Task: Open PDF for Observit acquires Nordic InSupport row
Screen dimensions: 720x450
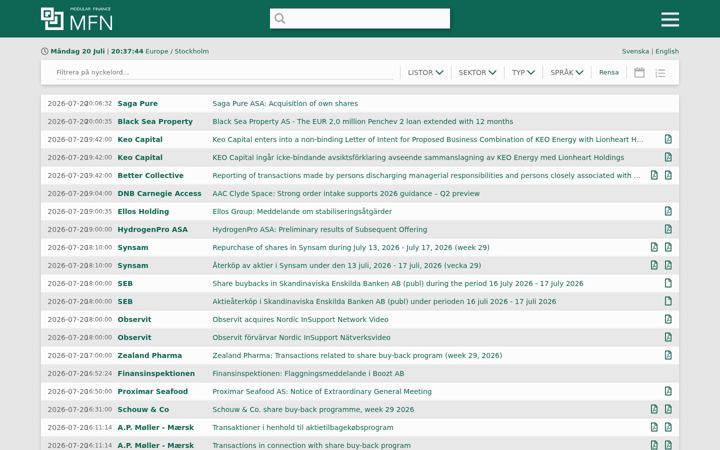Action: [668, 319]
